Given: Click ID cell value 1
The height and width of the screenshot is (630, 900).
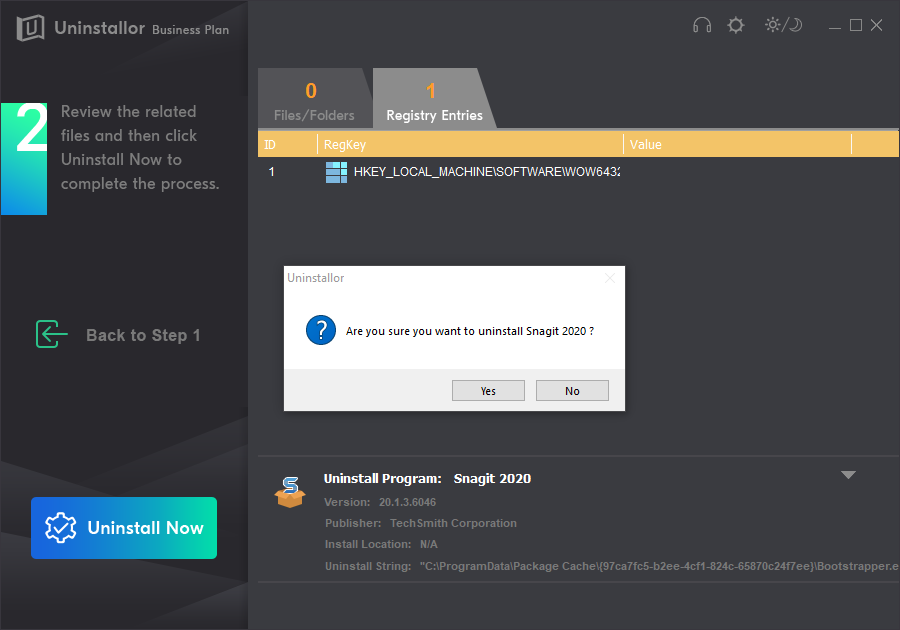Looking at the screenshot, I should coord(271,172).
